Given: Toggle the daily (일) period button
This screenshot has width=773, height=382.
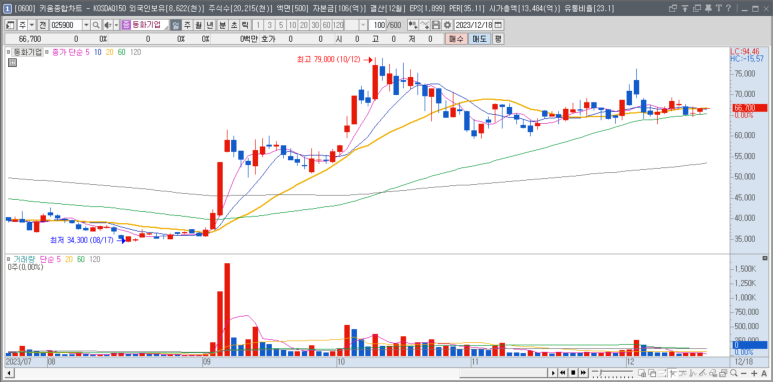Looking at the screenshot, I should tap(176, 25).
